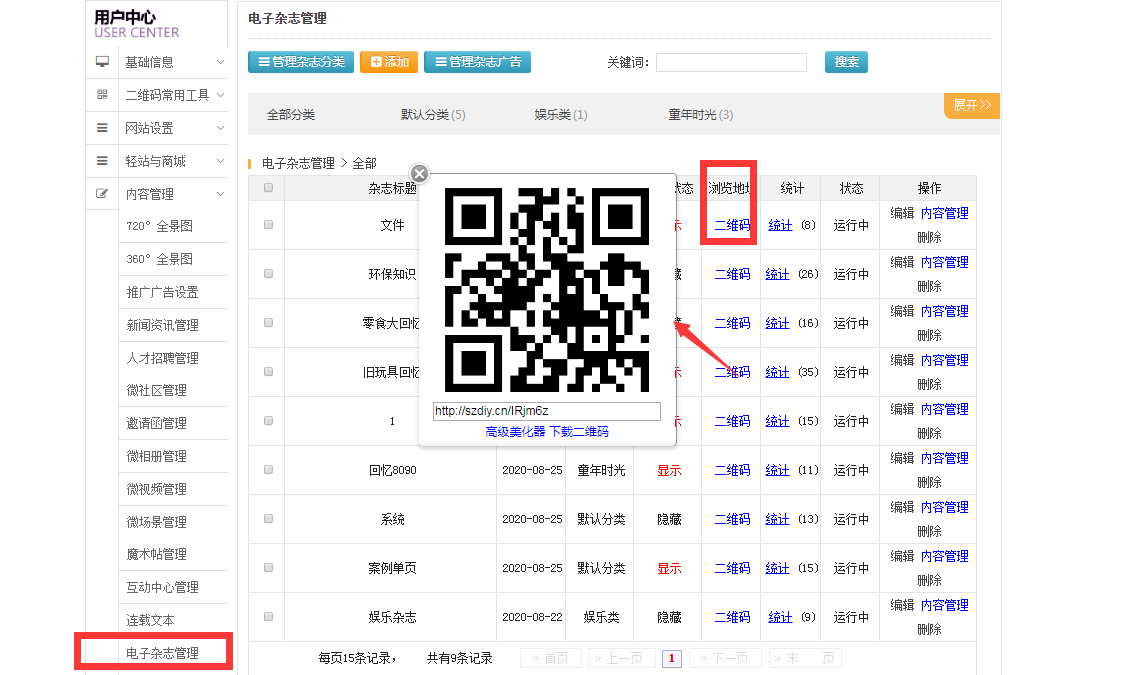The width and height of the screenshot is (1147, 675).
Task: Click the 搜索 search button
Action: (846, 62)
